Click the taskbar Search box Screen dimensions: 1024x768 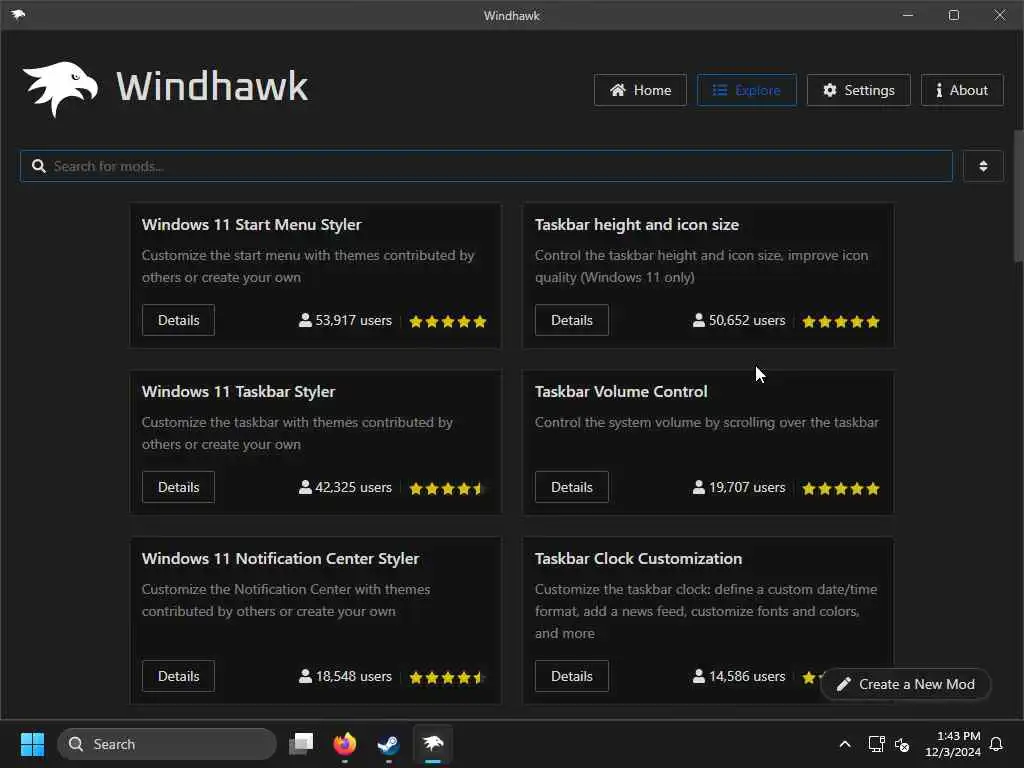coord(167,744)
